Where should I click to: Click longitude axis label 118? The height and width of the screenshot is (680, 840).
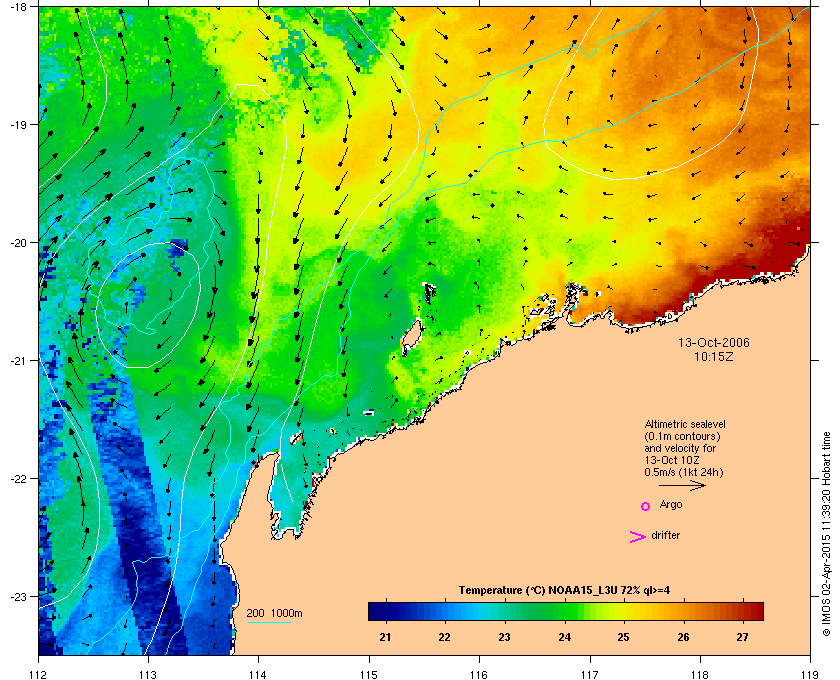700,675
